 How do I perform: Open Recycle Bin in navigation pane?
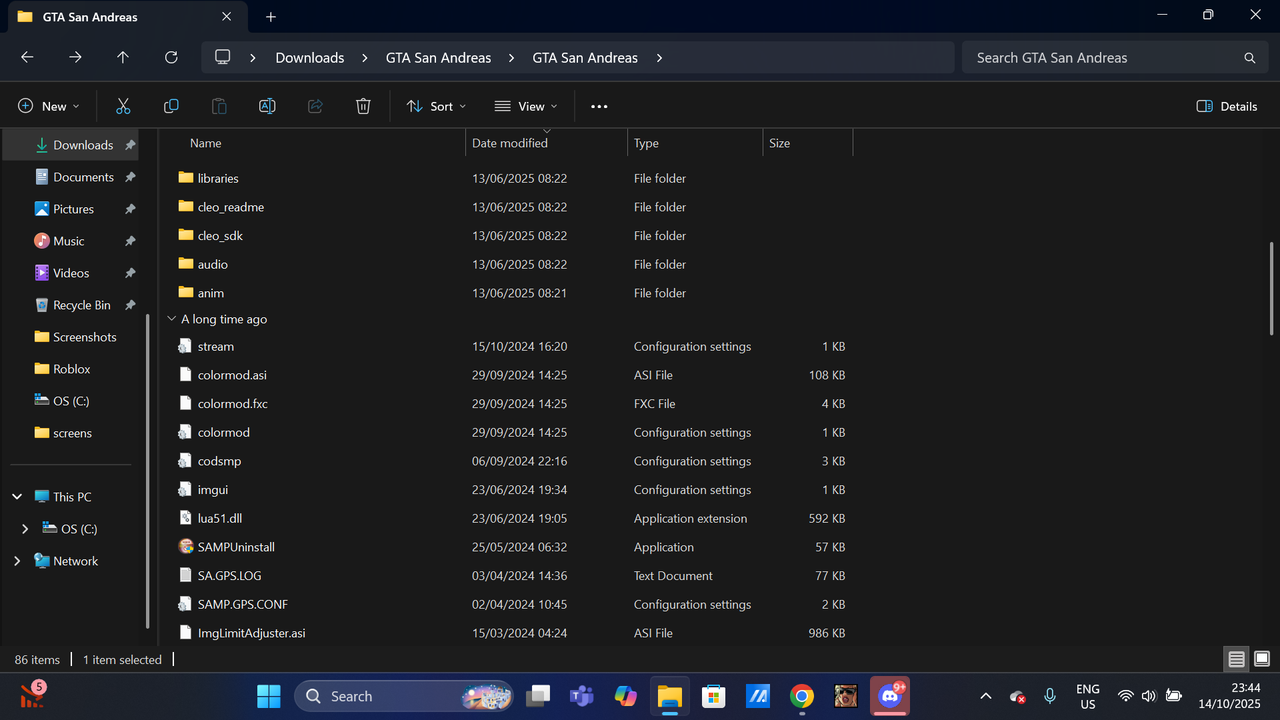[x=81, y=305]
